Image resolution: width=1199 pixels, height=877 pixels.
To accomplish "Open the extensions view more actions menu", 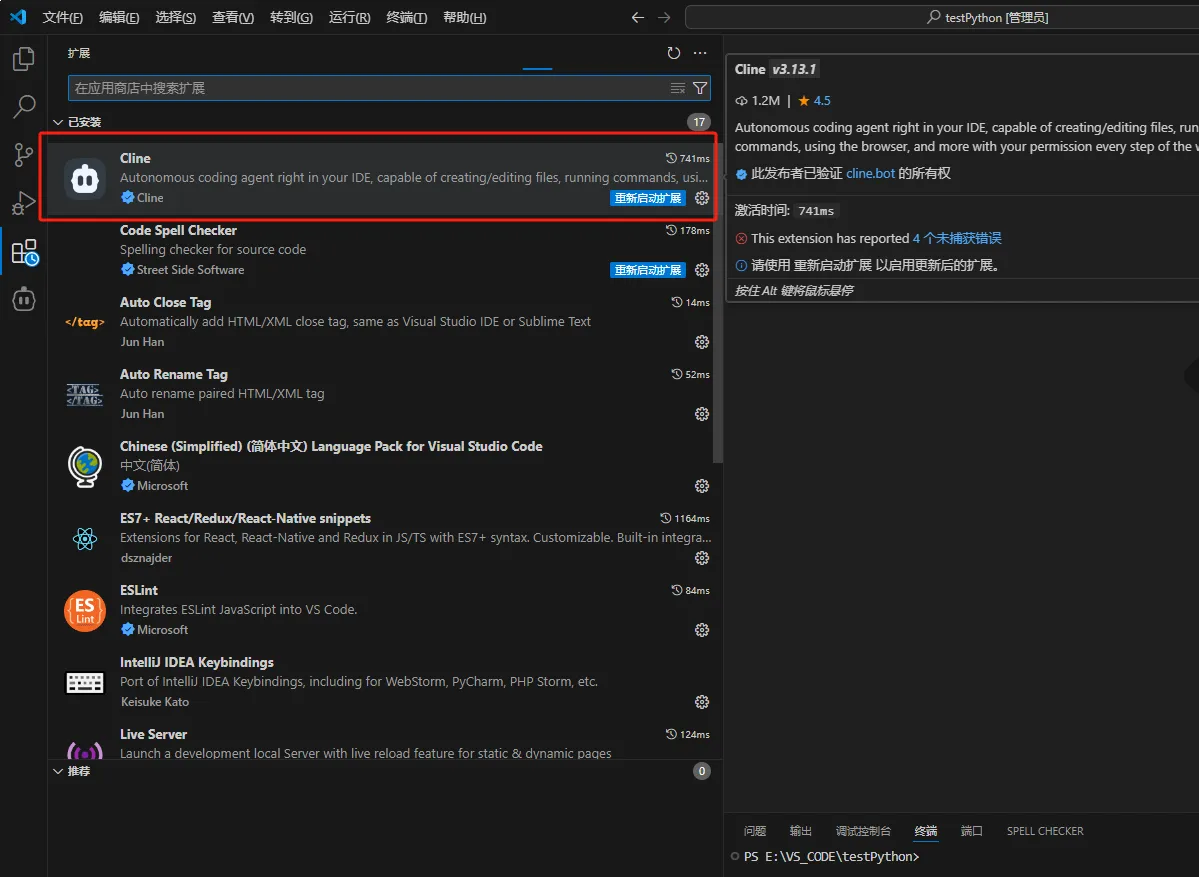I will pyautogui.click(x=700, y=53).
